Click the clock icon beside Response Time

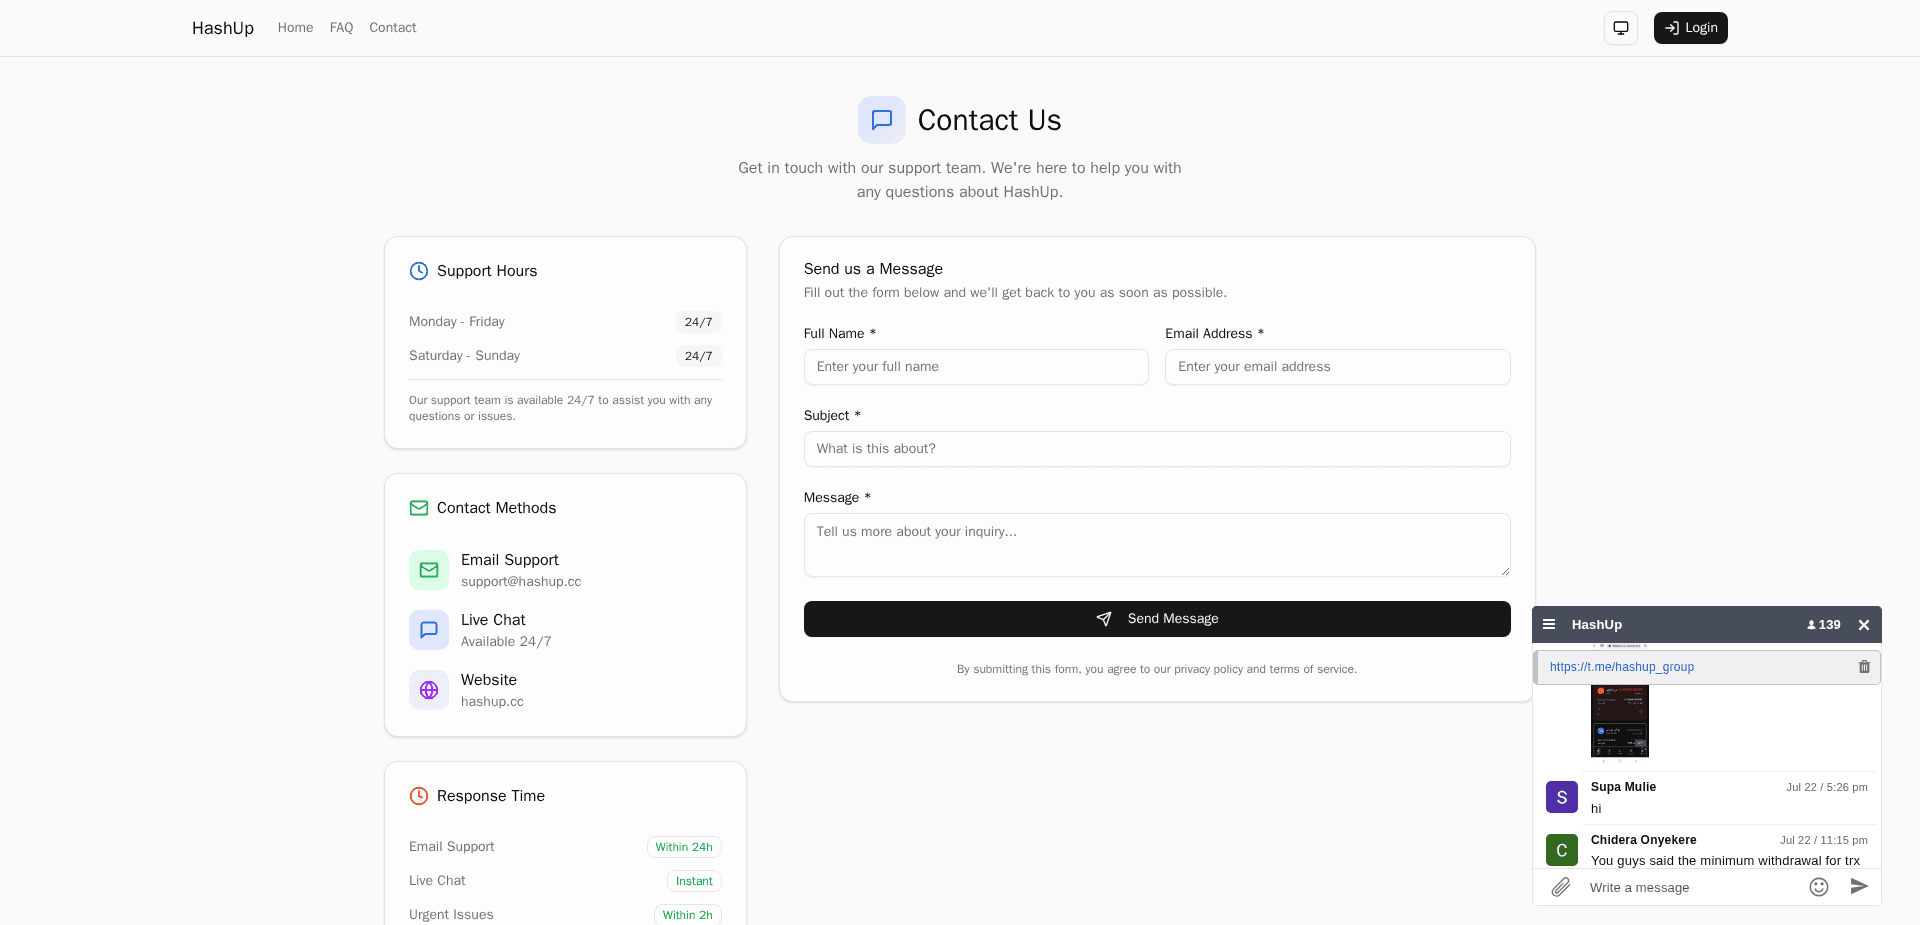(x=418, y=795)
